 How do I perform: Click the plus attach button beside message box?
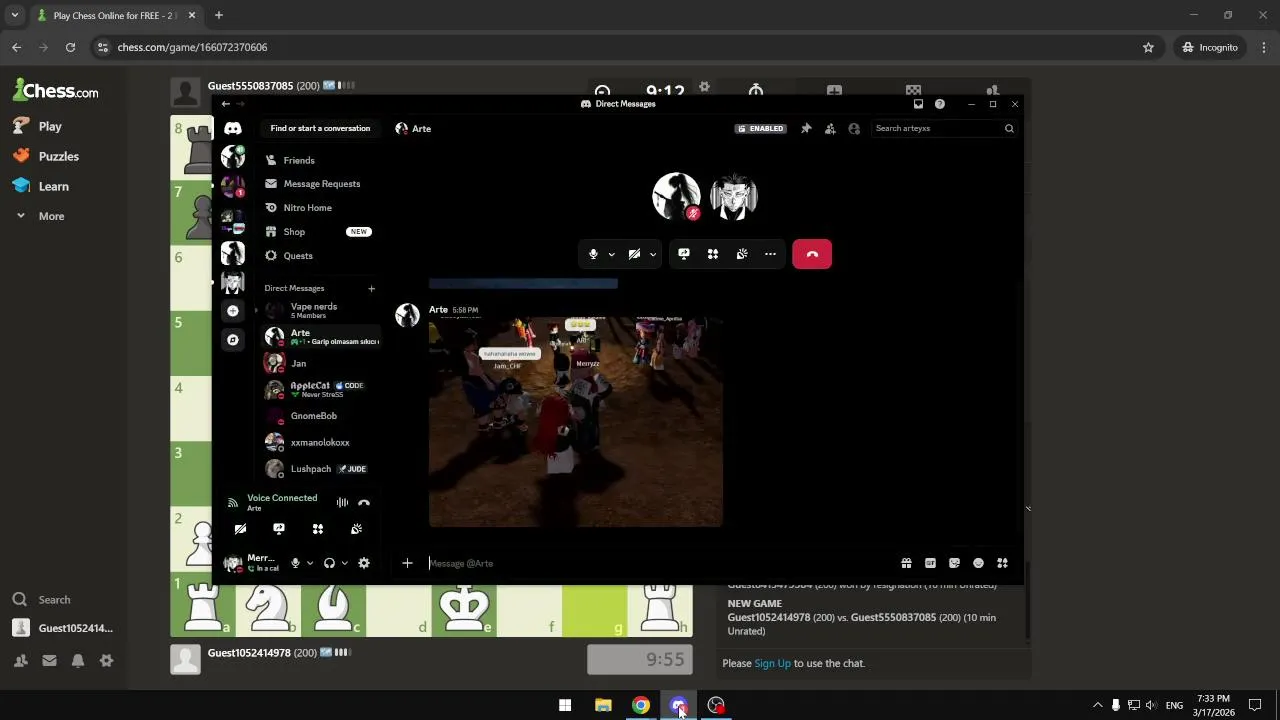click(407, 563)
